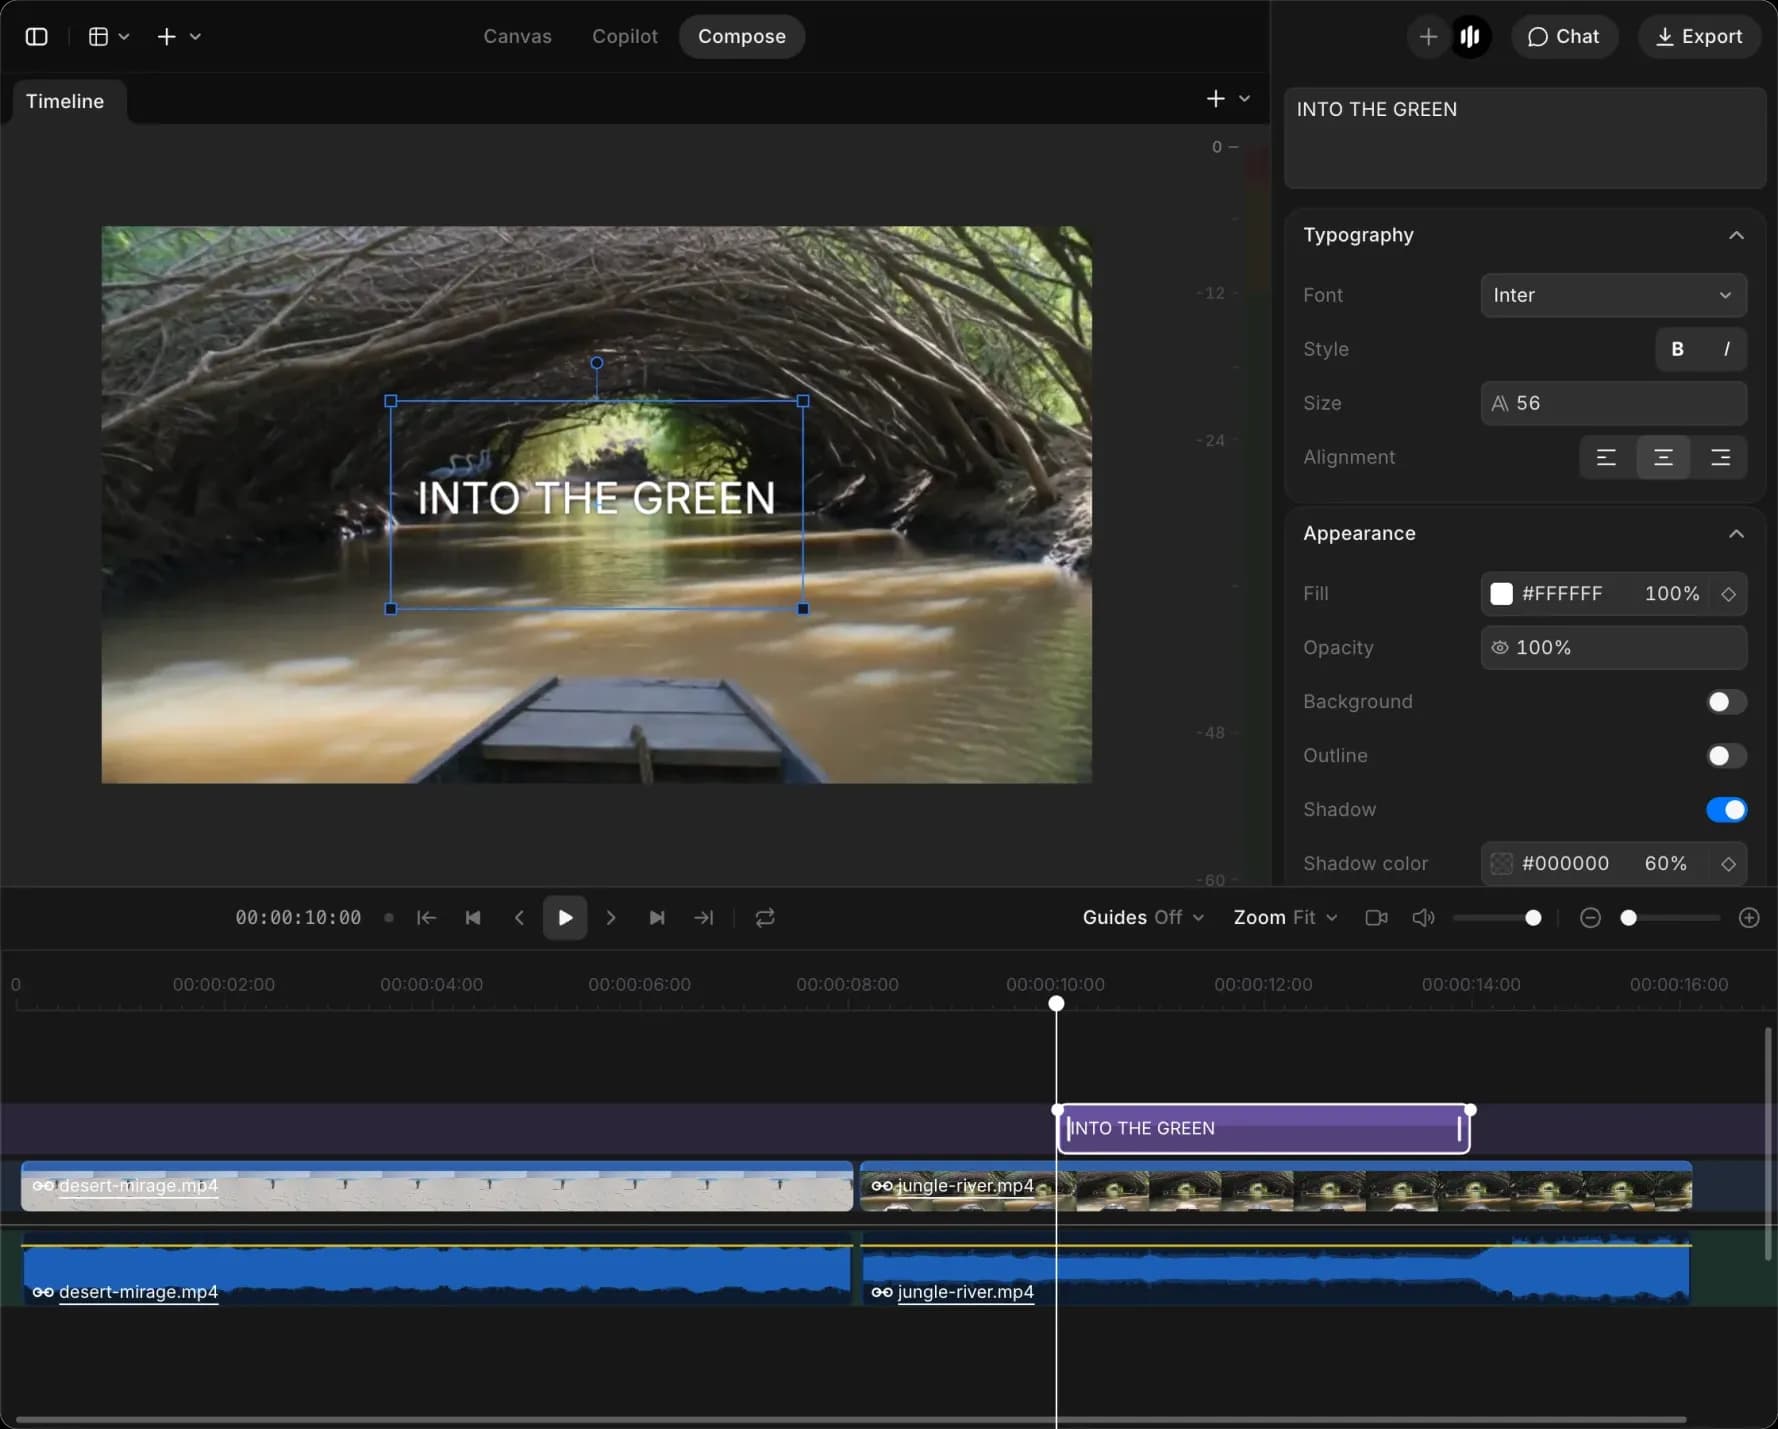Switch to the Canvas tab

point(517,36)
